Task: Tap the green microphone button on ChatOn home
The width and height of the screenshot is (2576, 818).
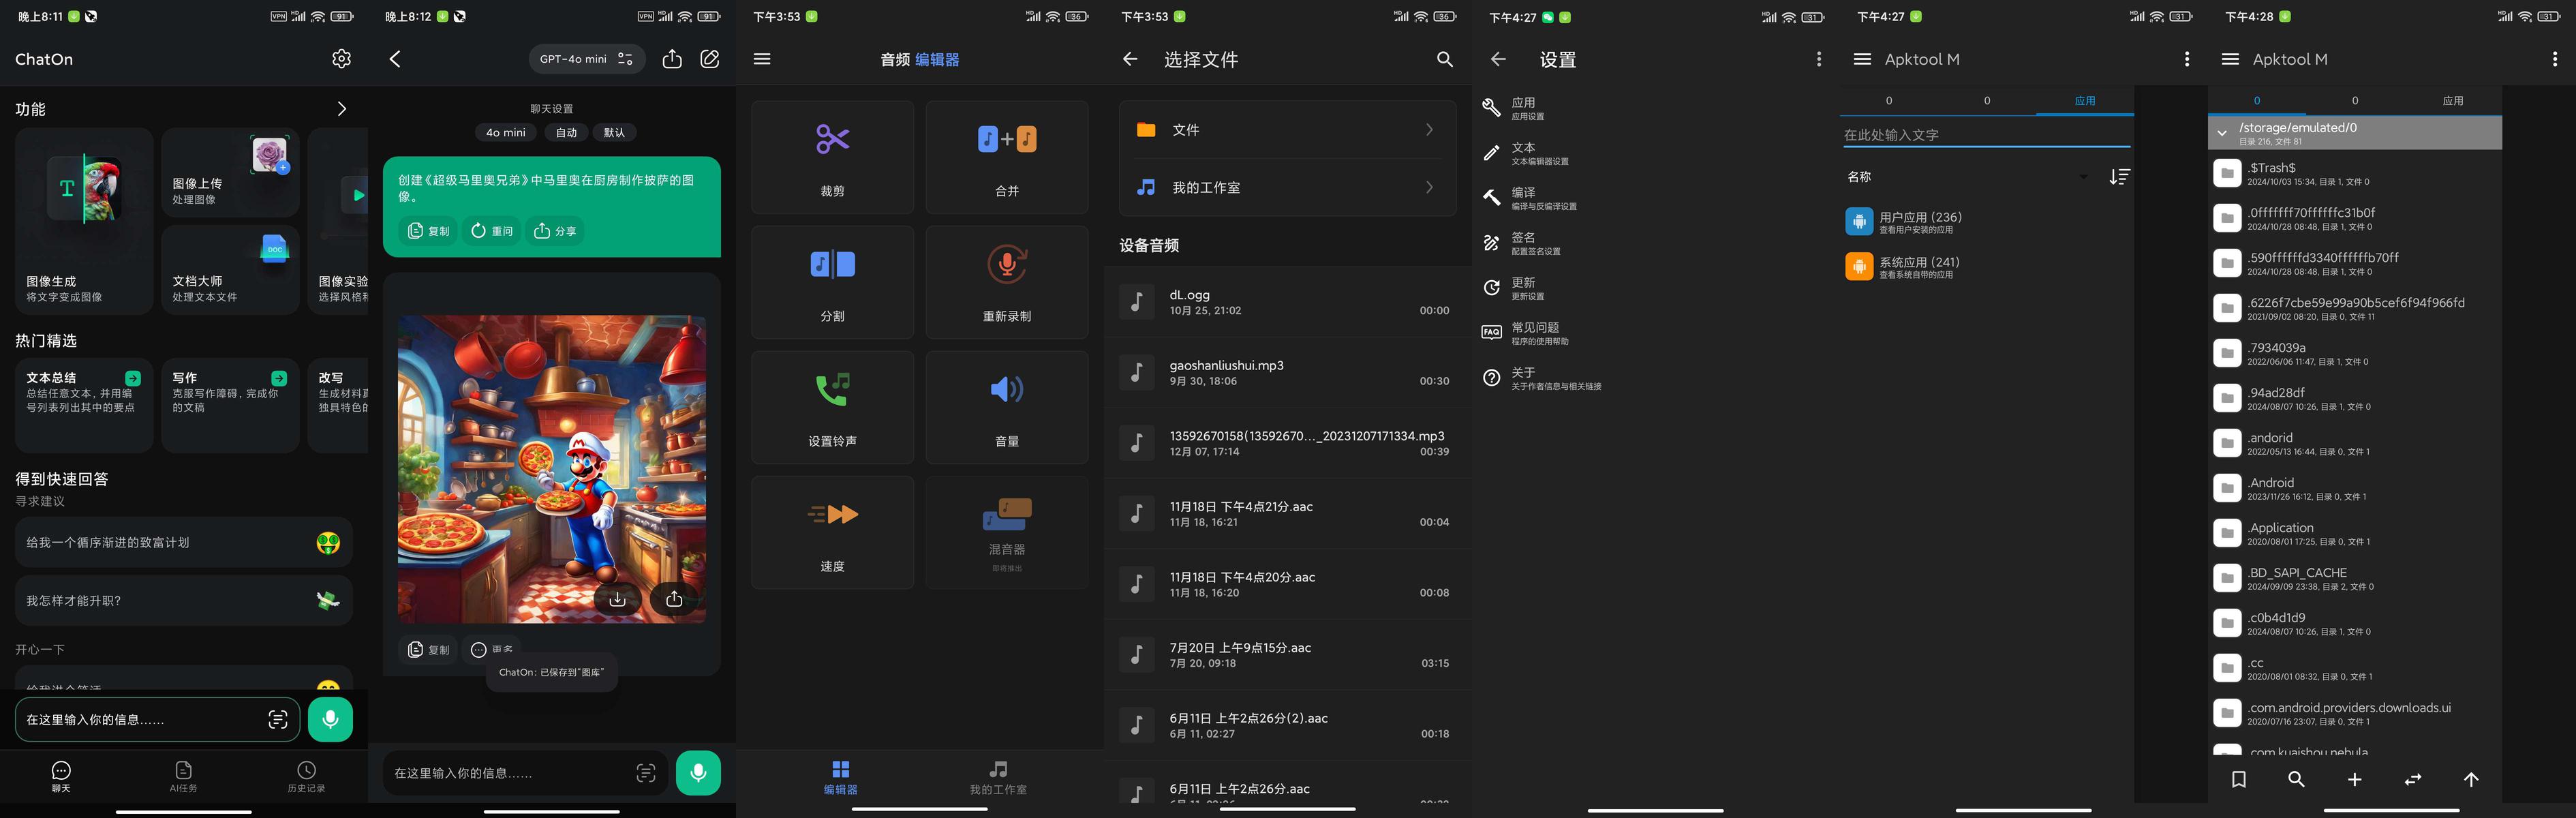Action: pyautogui.click(x=330, y=719)
